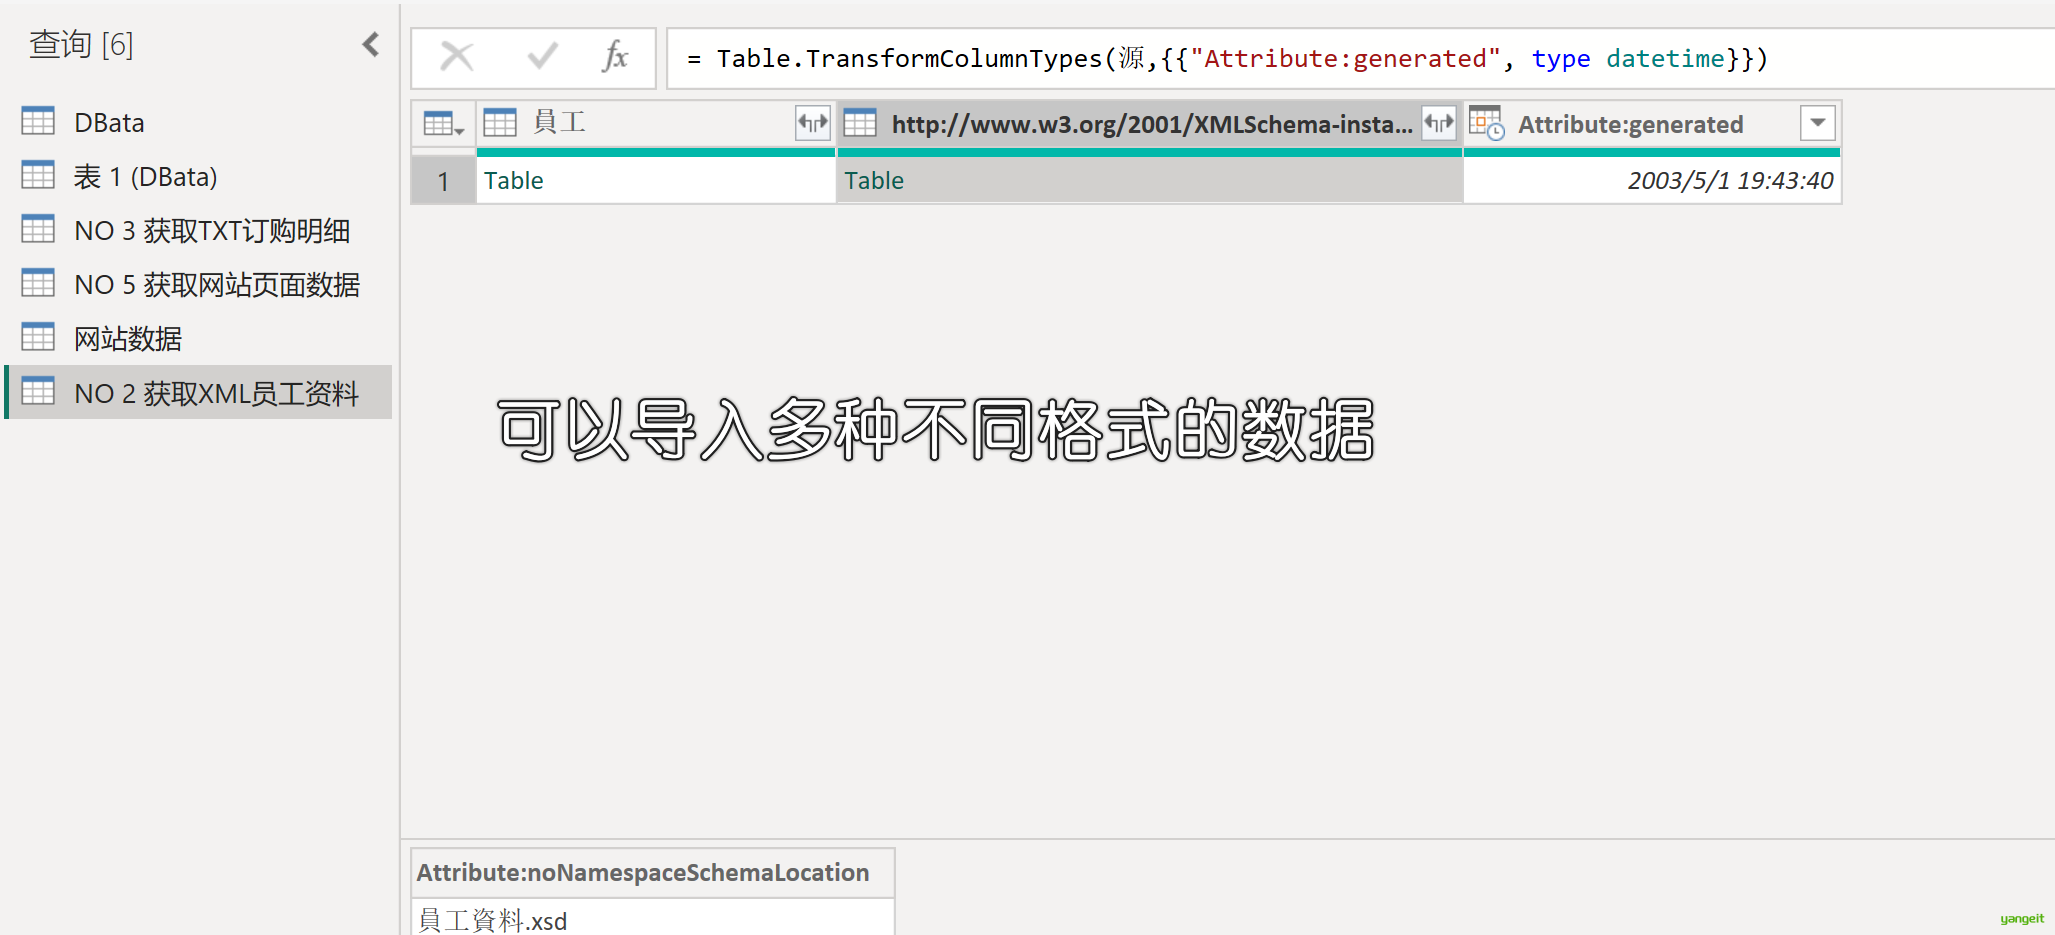Click the Table link in 員工 column
Image resolution: width=2055 pixels, height=935 pixels.
click(514, 181)
